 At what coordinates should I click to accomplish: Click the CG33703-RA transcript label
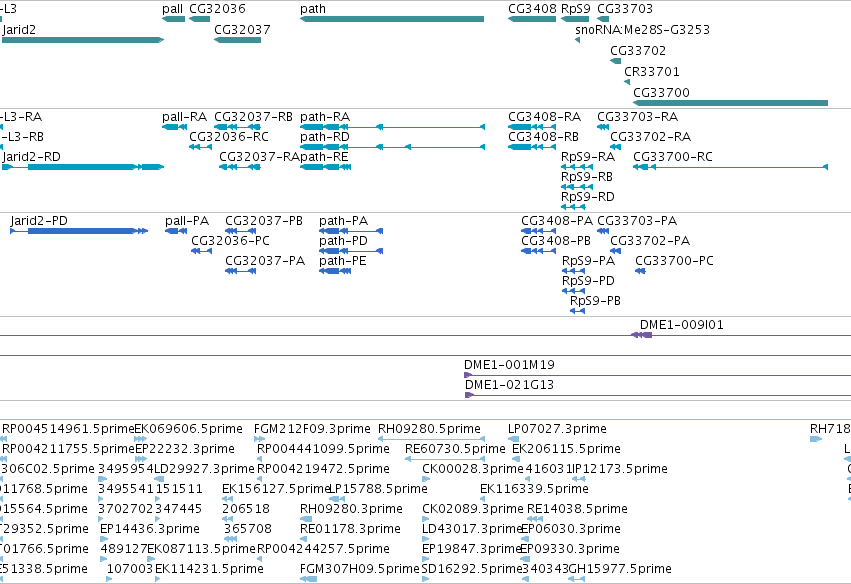click(637, 117)
